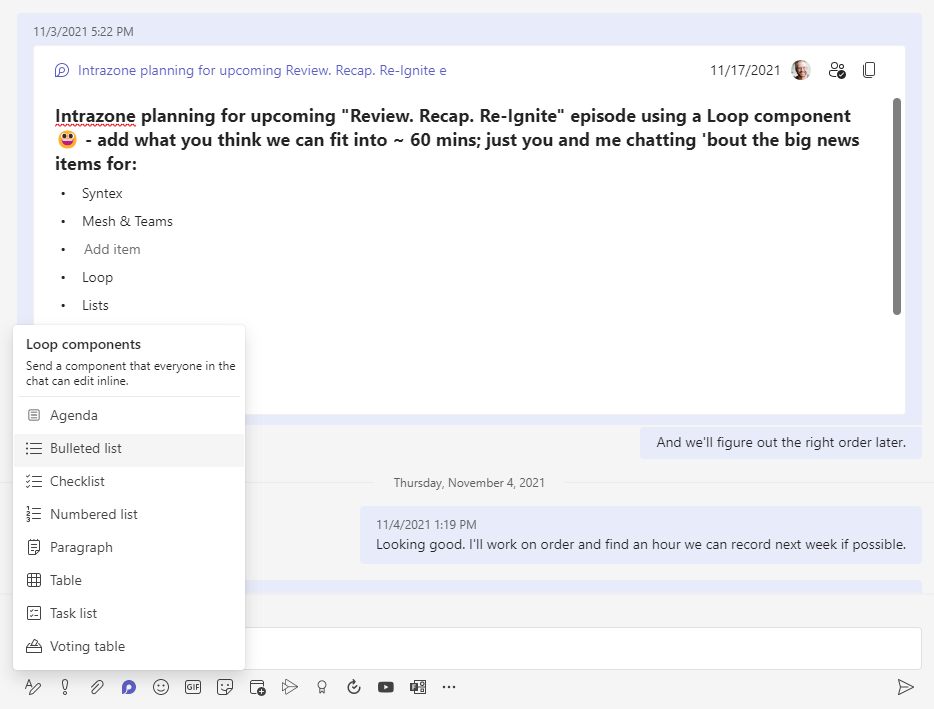The height and width of the screenshot is (709, 934).
Task: Open the sticker picker
Action: point(225,687)
